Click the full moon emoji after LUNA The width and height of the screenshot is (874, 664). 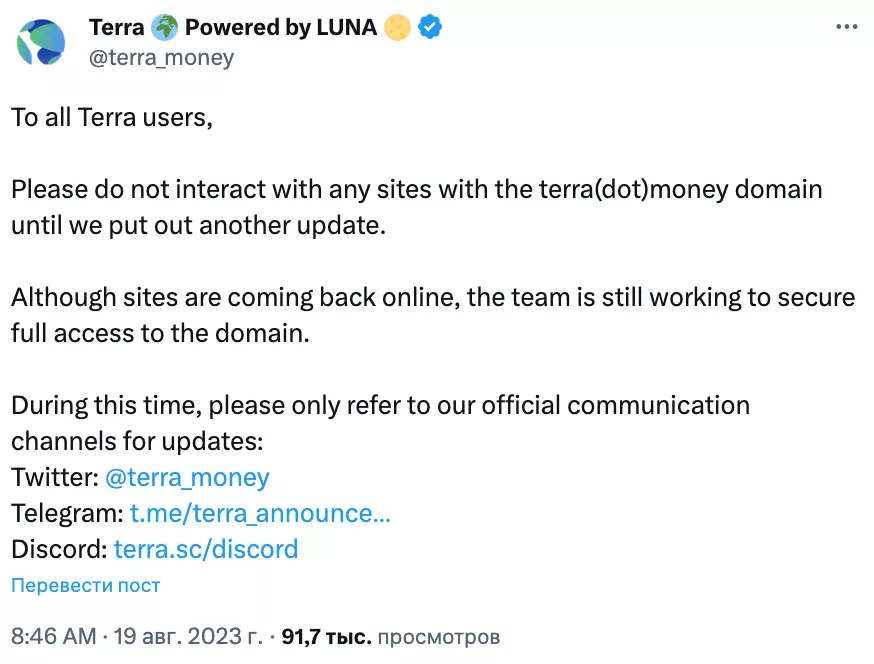(x=398, y=28)
